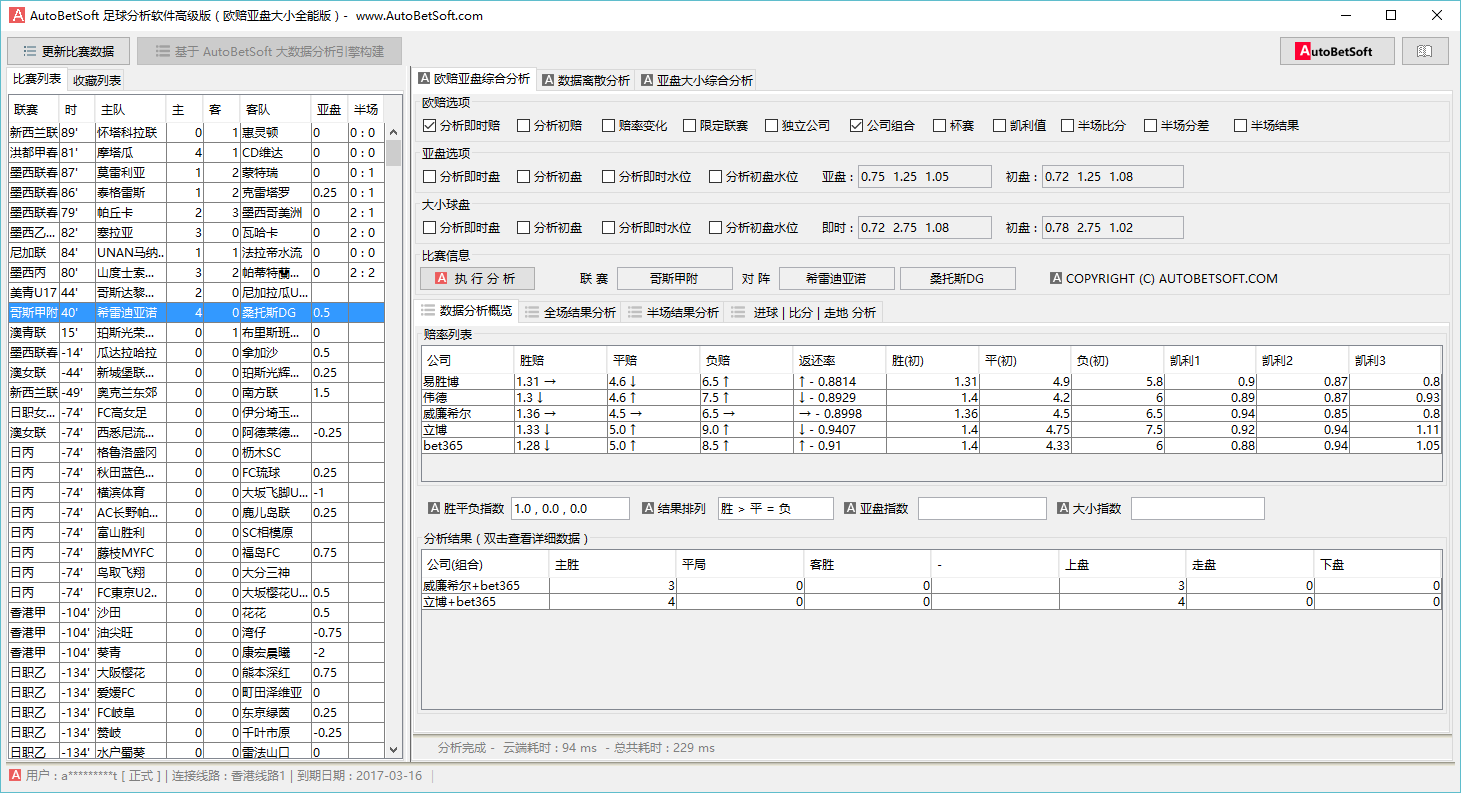This screenshot has width=1461, height=793.
Task: Click the match list scroll up arrow
Action: [393, 130]
